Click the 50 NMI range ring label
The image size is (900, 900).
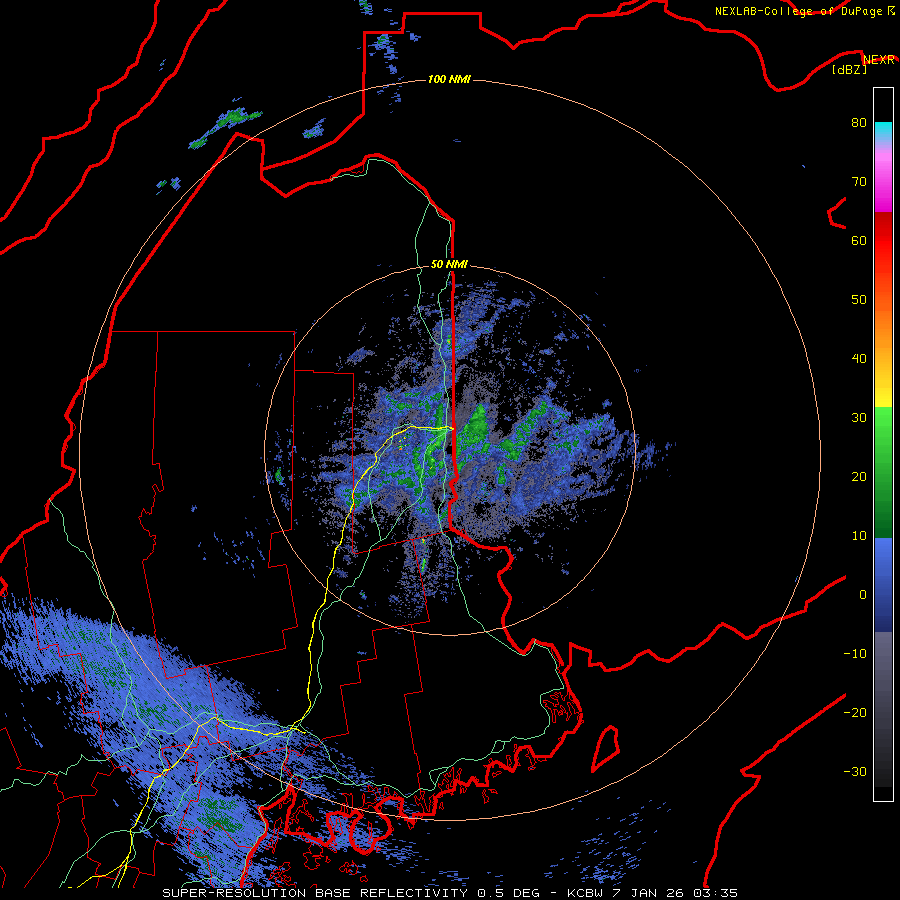point(449,265)
